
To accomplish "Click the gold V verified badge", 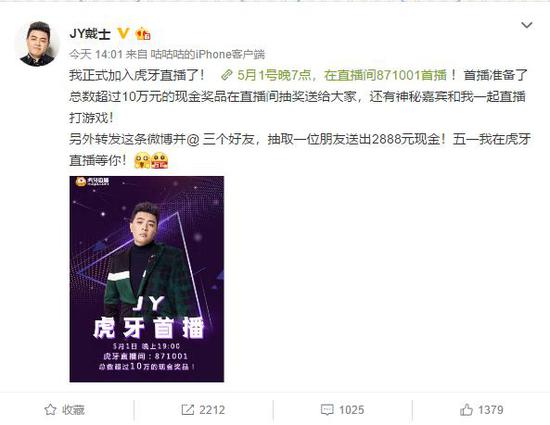I will [x=123, y=34].
